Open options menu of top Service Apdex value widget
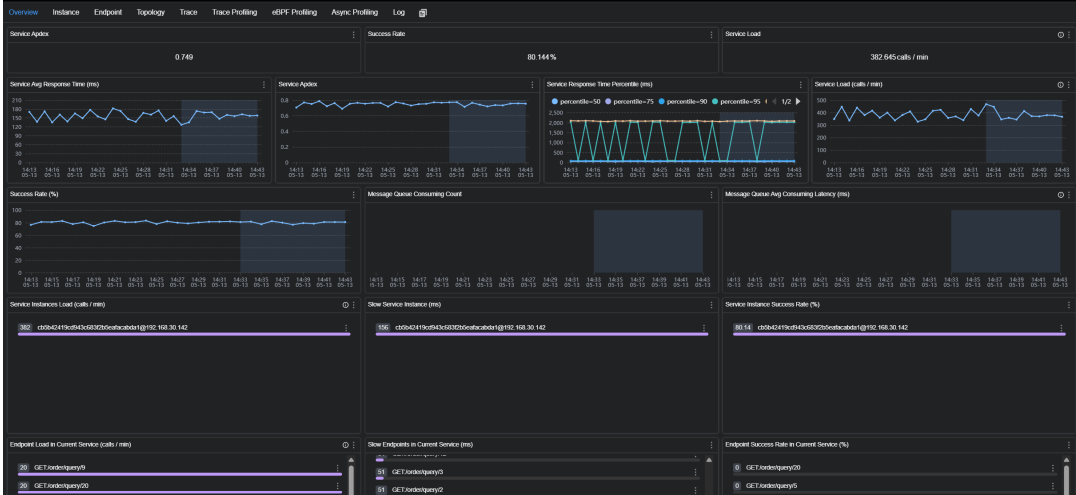This screenshot has height=495, width=1076. click(x=353, y=34)
